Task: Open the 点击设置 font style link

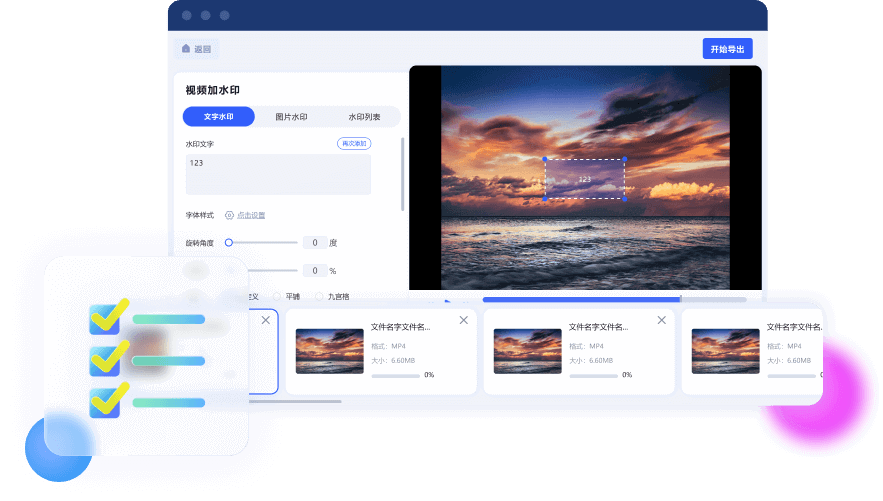Action: (x=251, y=215)
